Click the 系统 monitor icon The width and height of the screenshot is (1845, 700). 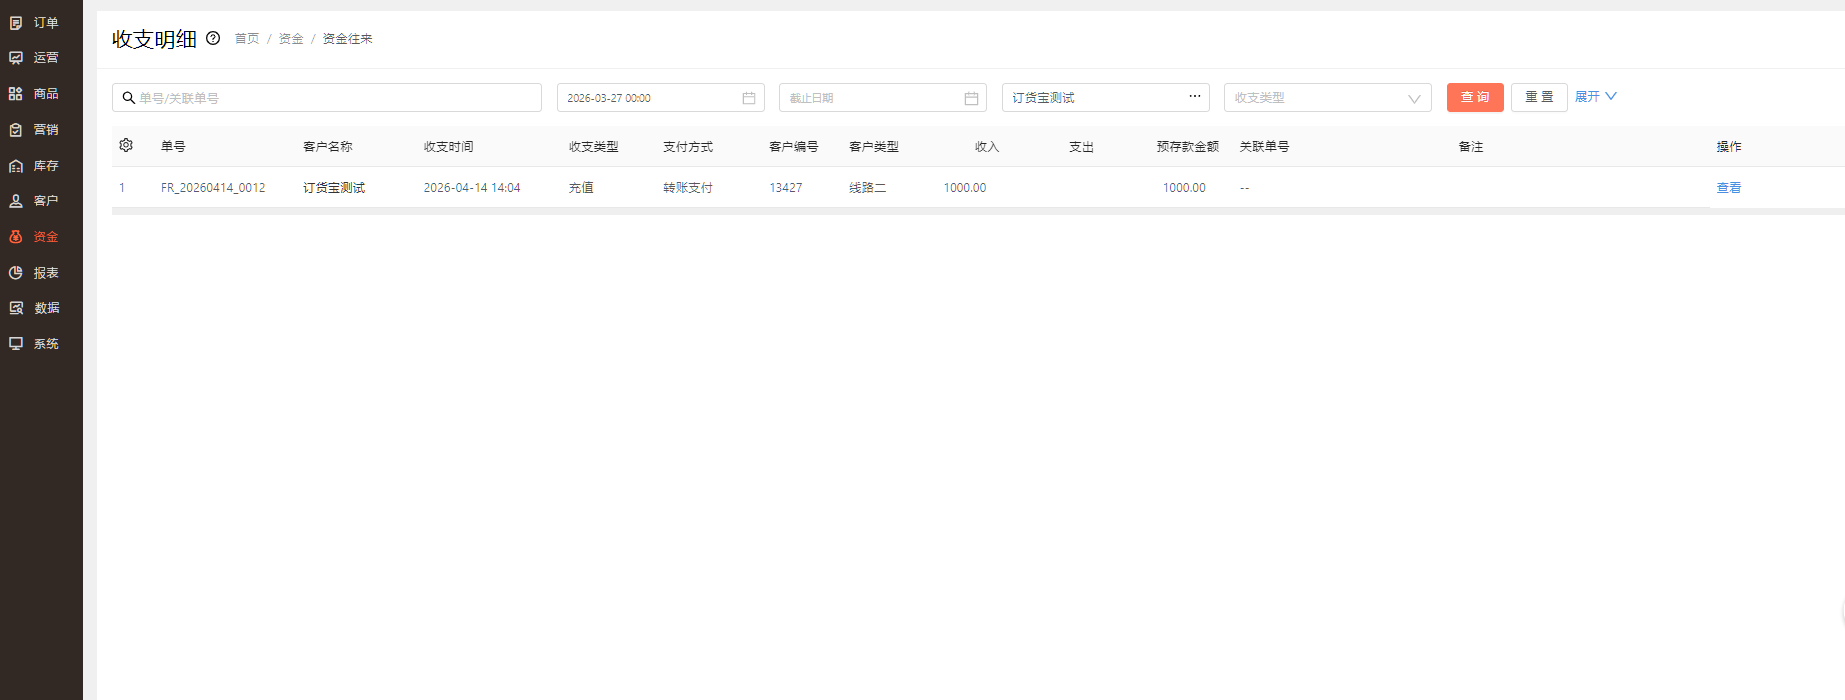16,344
